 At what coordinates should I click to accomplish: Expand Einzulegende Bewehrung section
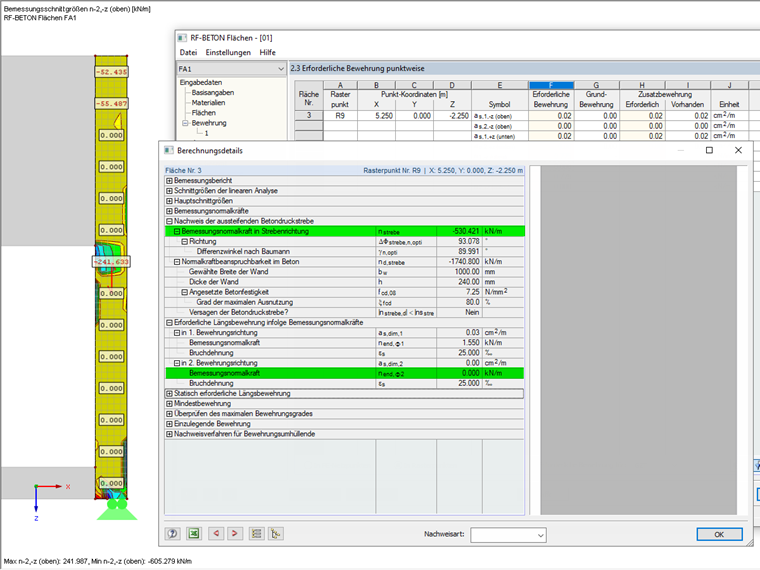point(169,424)
